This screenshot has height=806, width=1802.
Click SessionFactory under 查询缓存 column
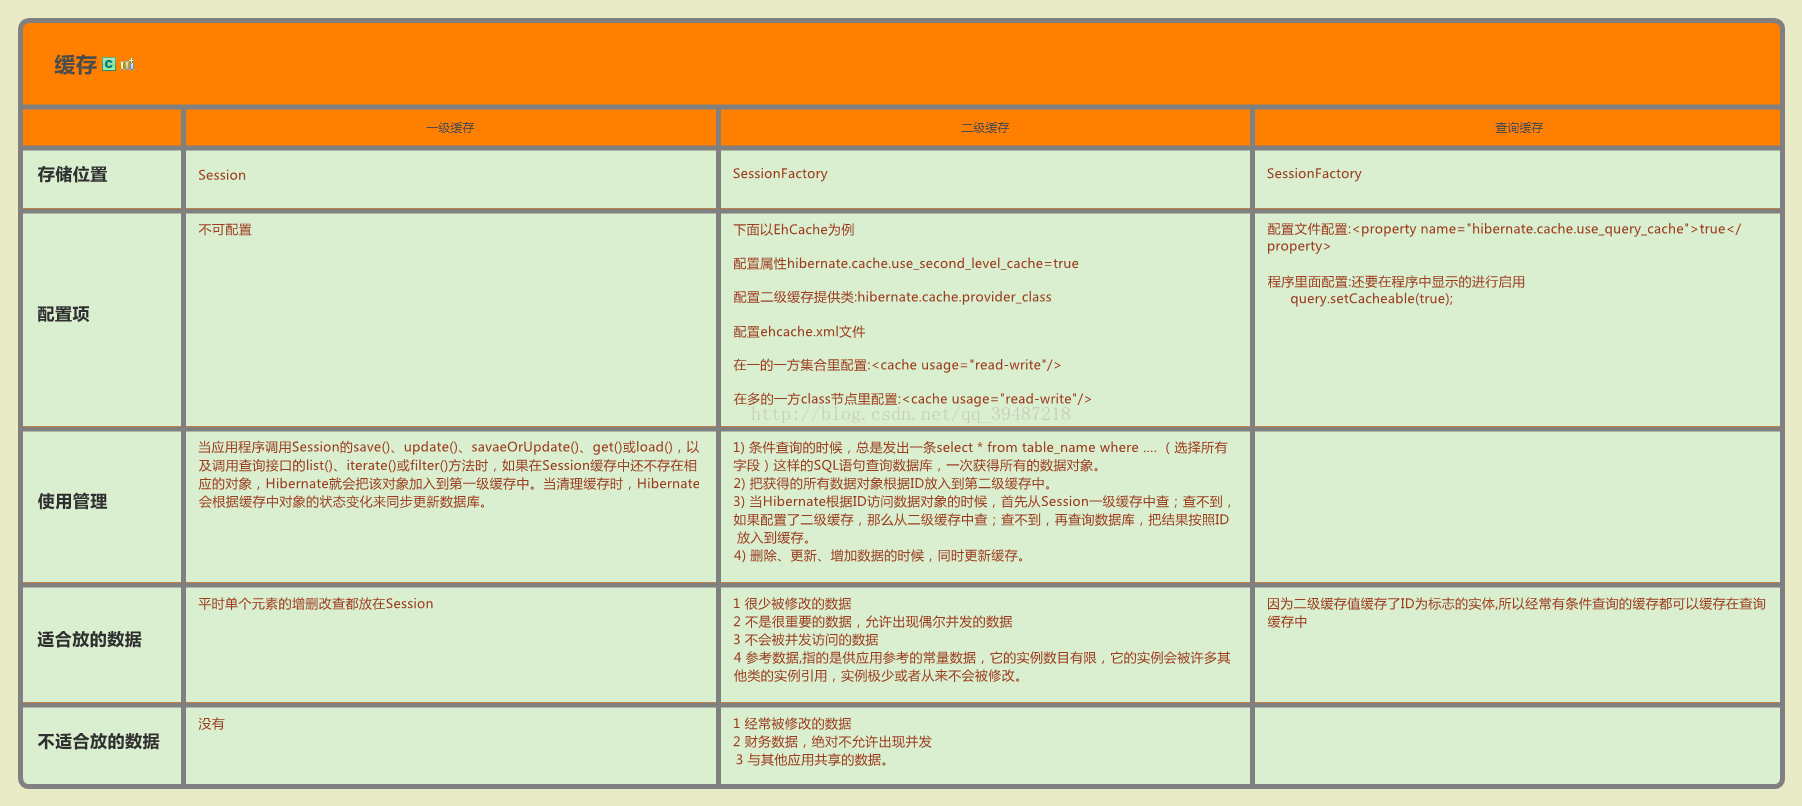(1314, 173)
